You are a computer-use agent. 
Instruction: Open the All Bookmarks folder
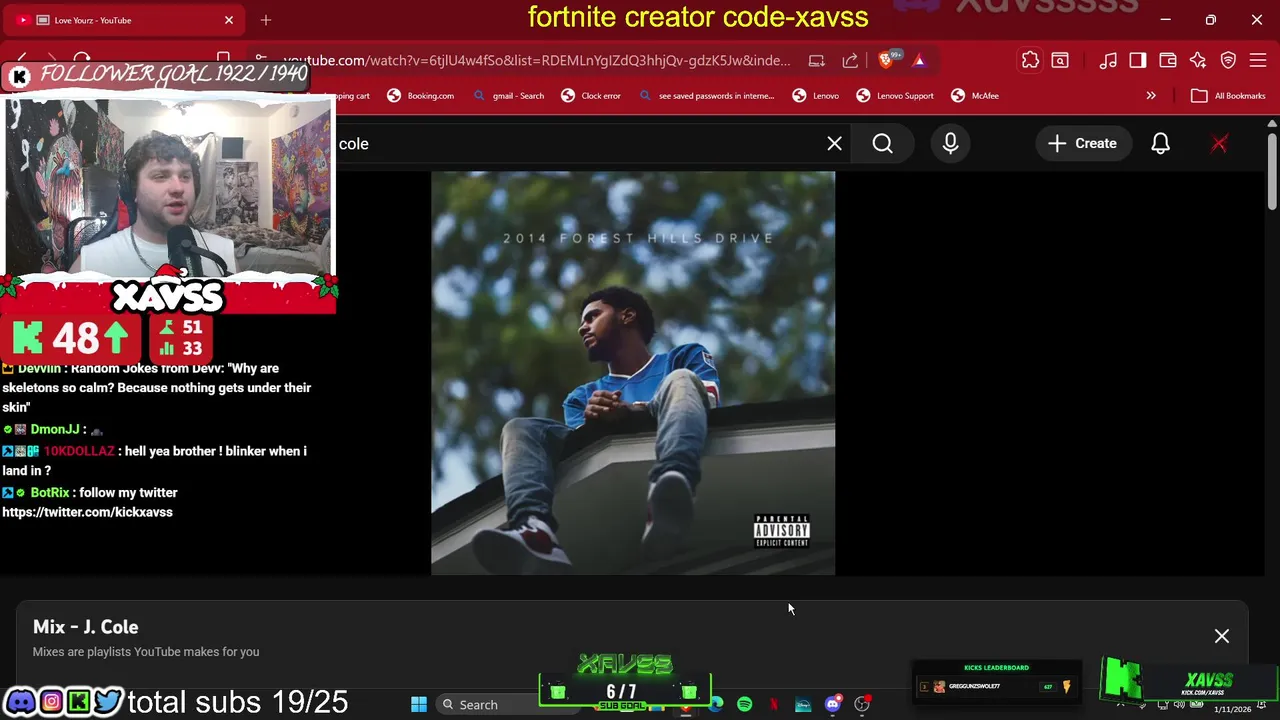(x=1228, y=96)
